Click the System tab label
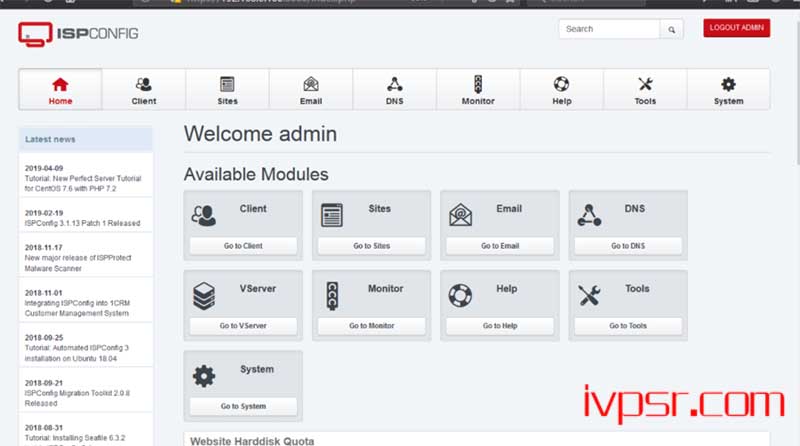Viewport: 800px width, 446px height. 729,101
